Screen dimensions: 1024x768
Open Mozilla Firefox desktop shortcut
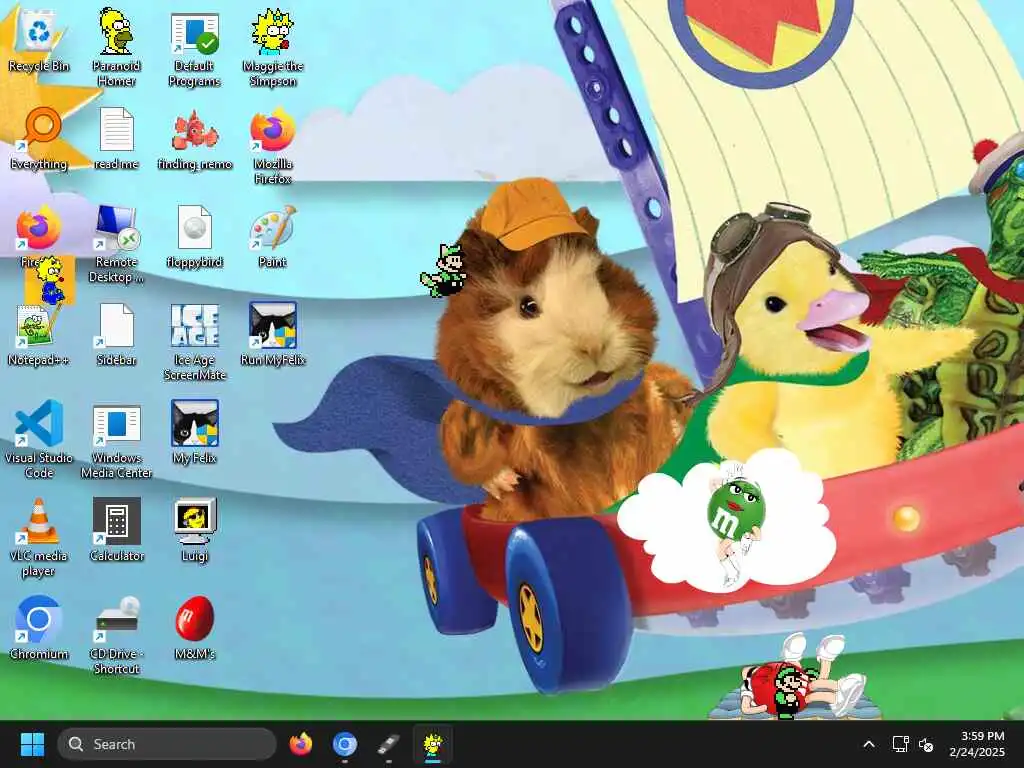[272, 147]
